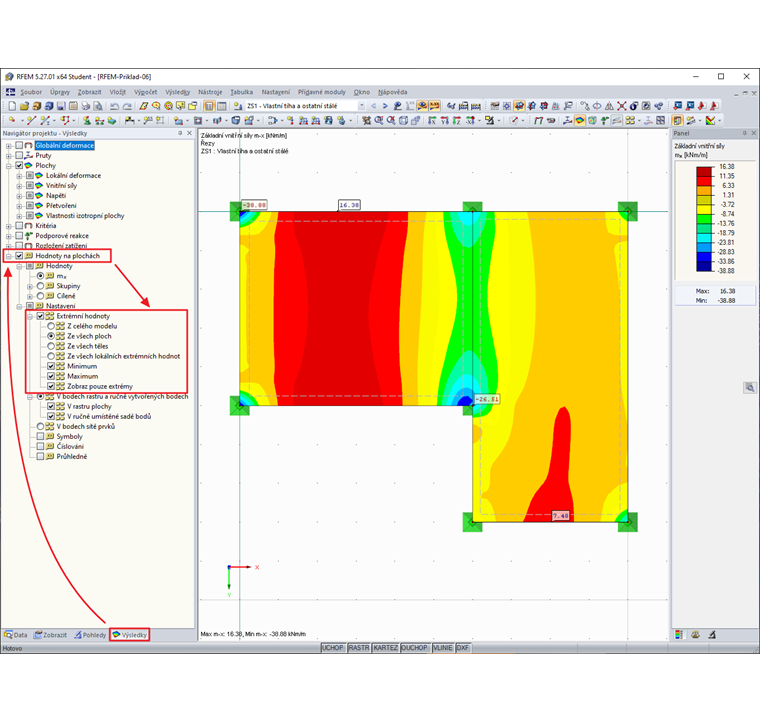This screenshot has width=760, height=723.
Task: Open color spectrum settings icon in toolbar
Action: pyautogui.click(x=710, y=120)
